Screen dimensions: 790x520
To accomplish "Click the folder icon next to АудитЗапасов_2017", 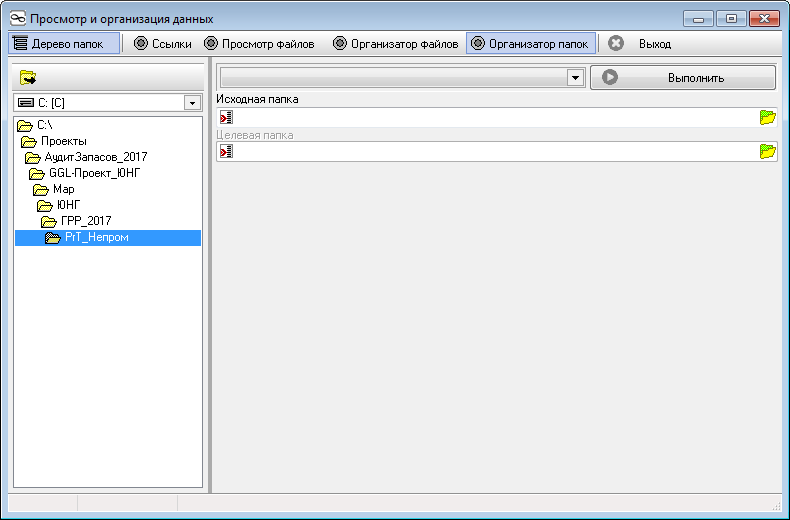I will pos(33,158).
